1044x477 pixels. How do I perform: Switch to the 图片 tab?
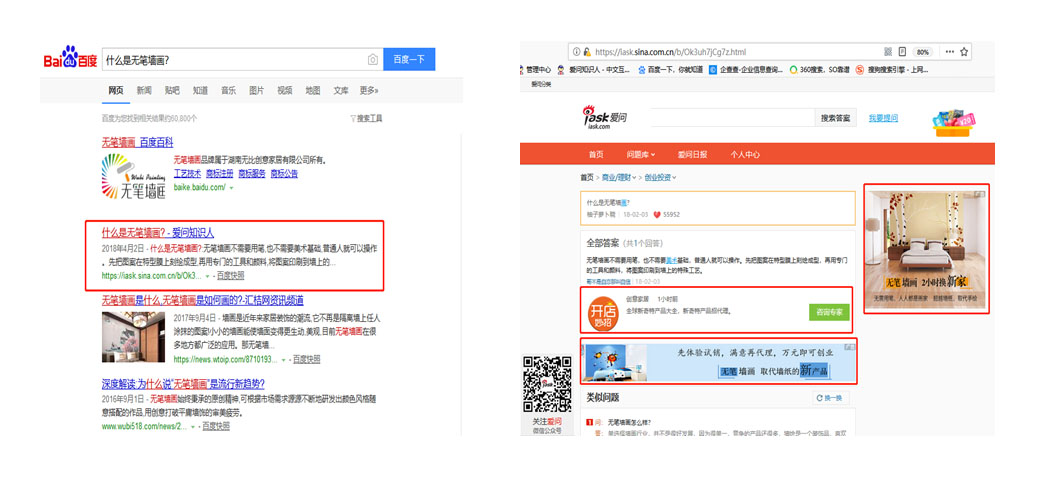(256, 91)
